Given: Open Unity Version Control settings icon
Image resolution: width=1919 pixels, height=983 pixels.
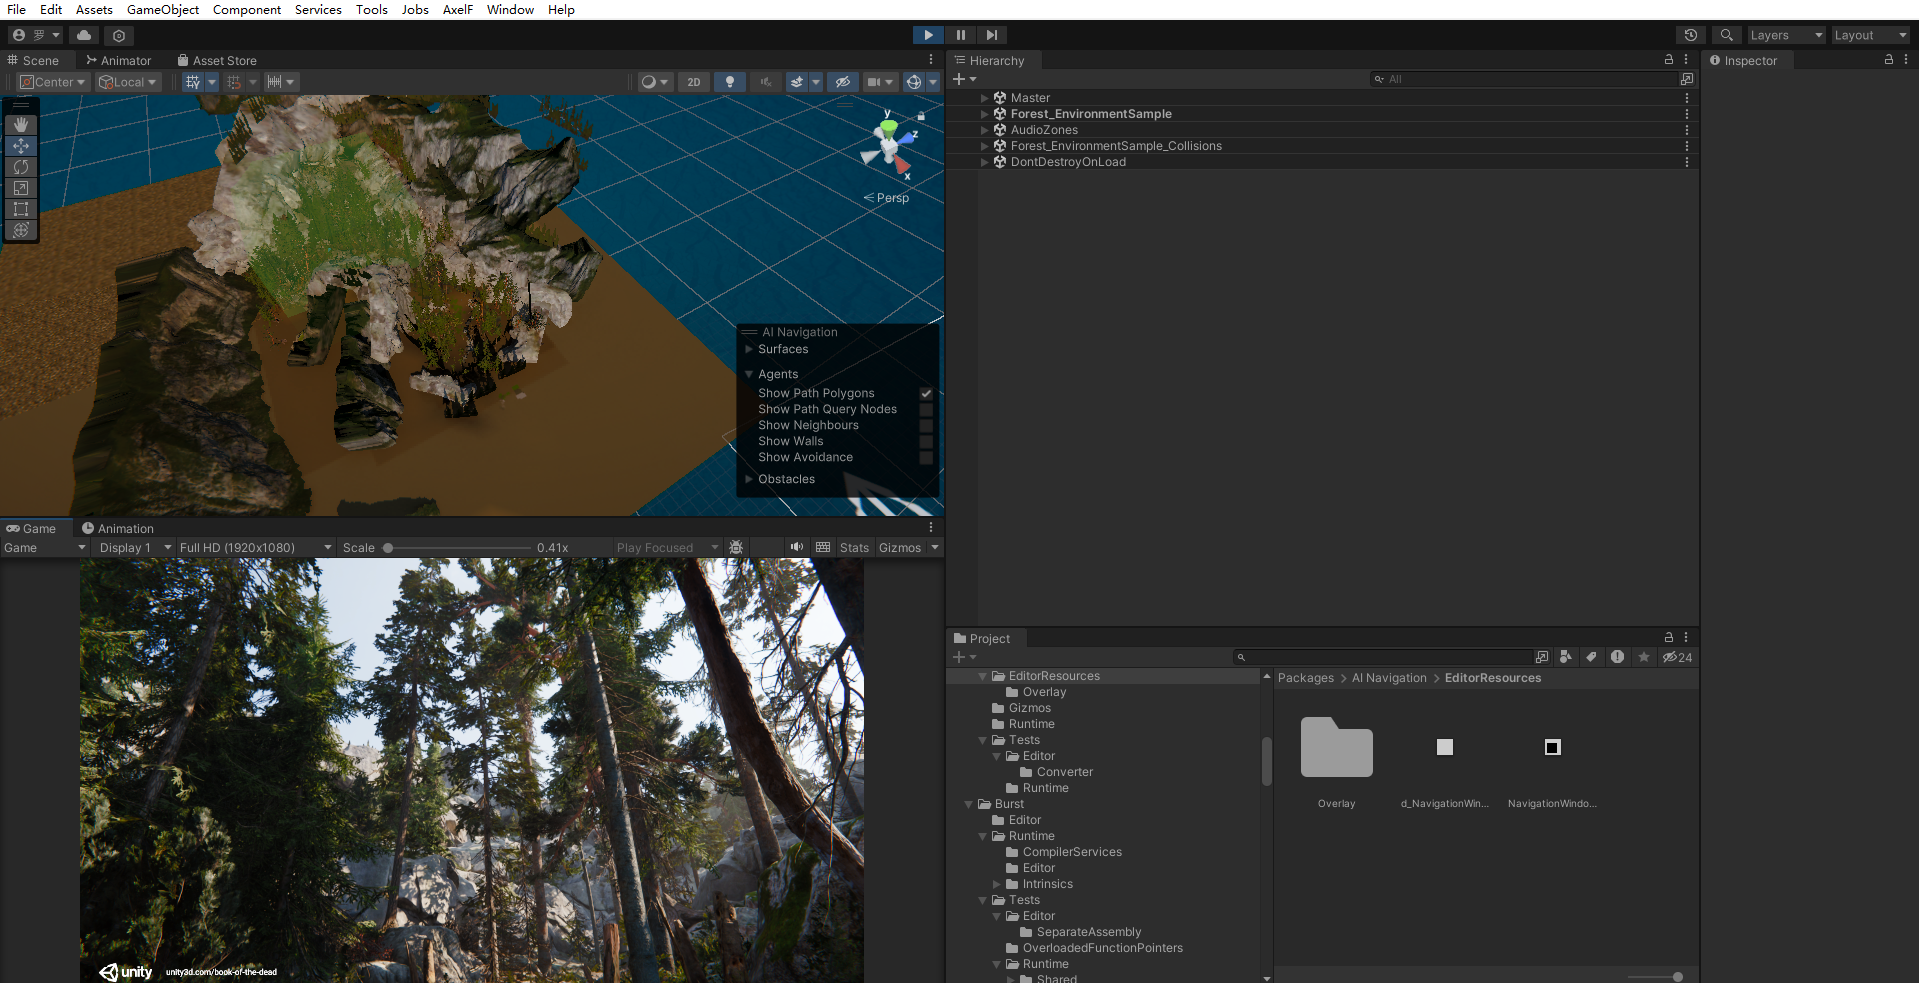Looking at the screenshot, I should point(119,35).
